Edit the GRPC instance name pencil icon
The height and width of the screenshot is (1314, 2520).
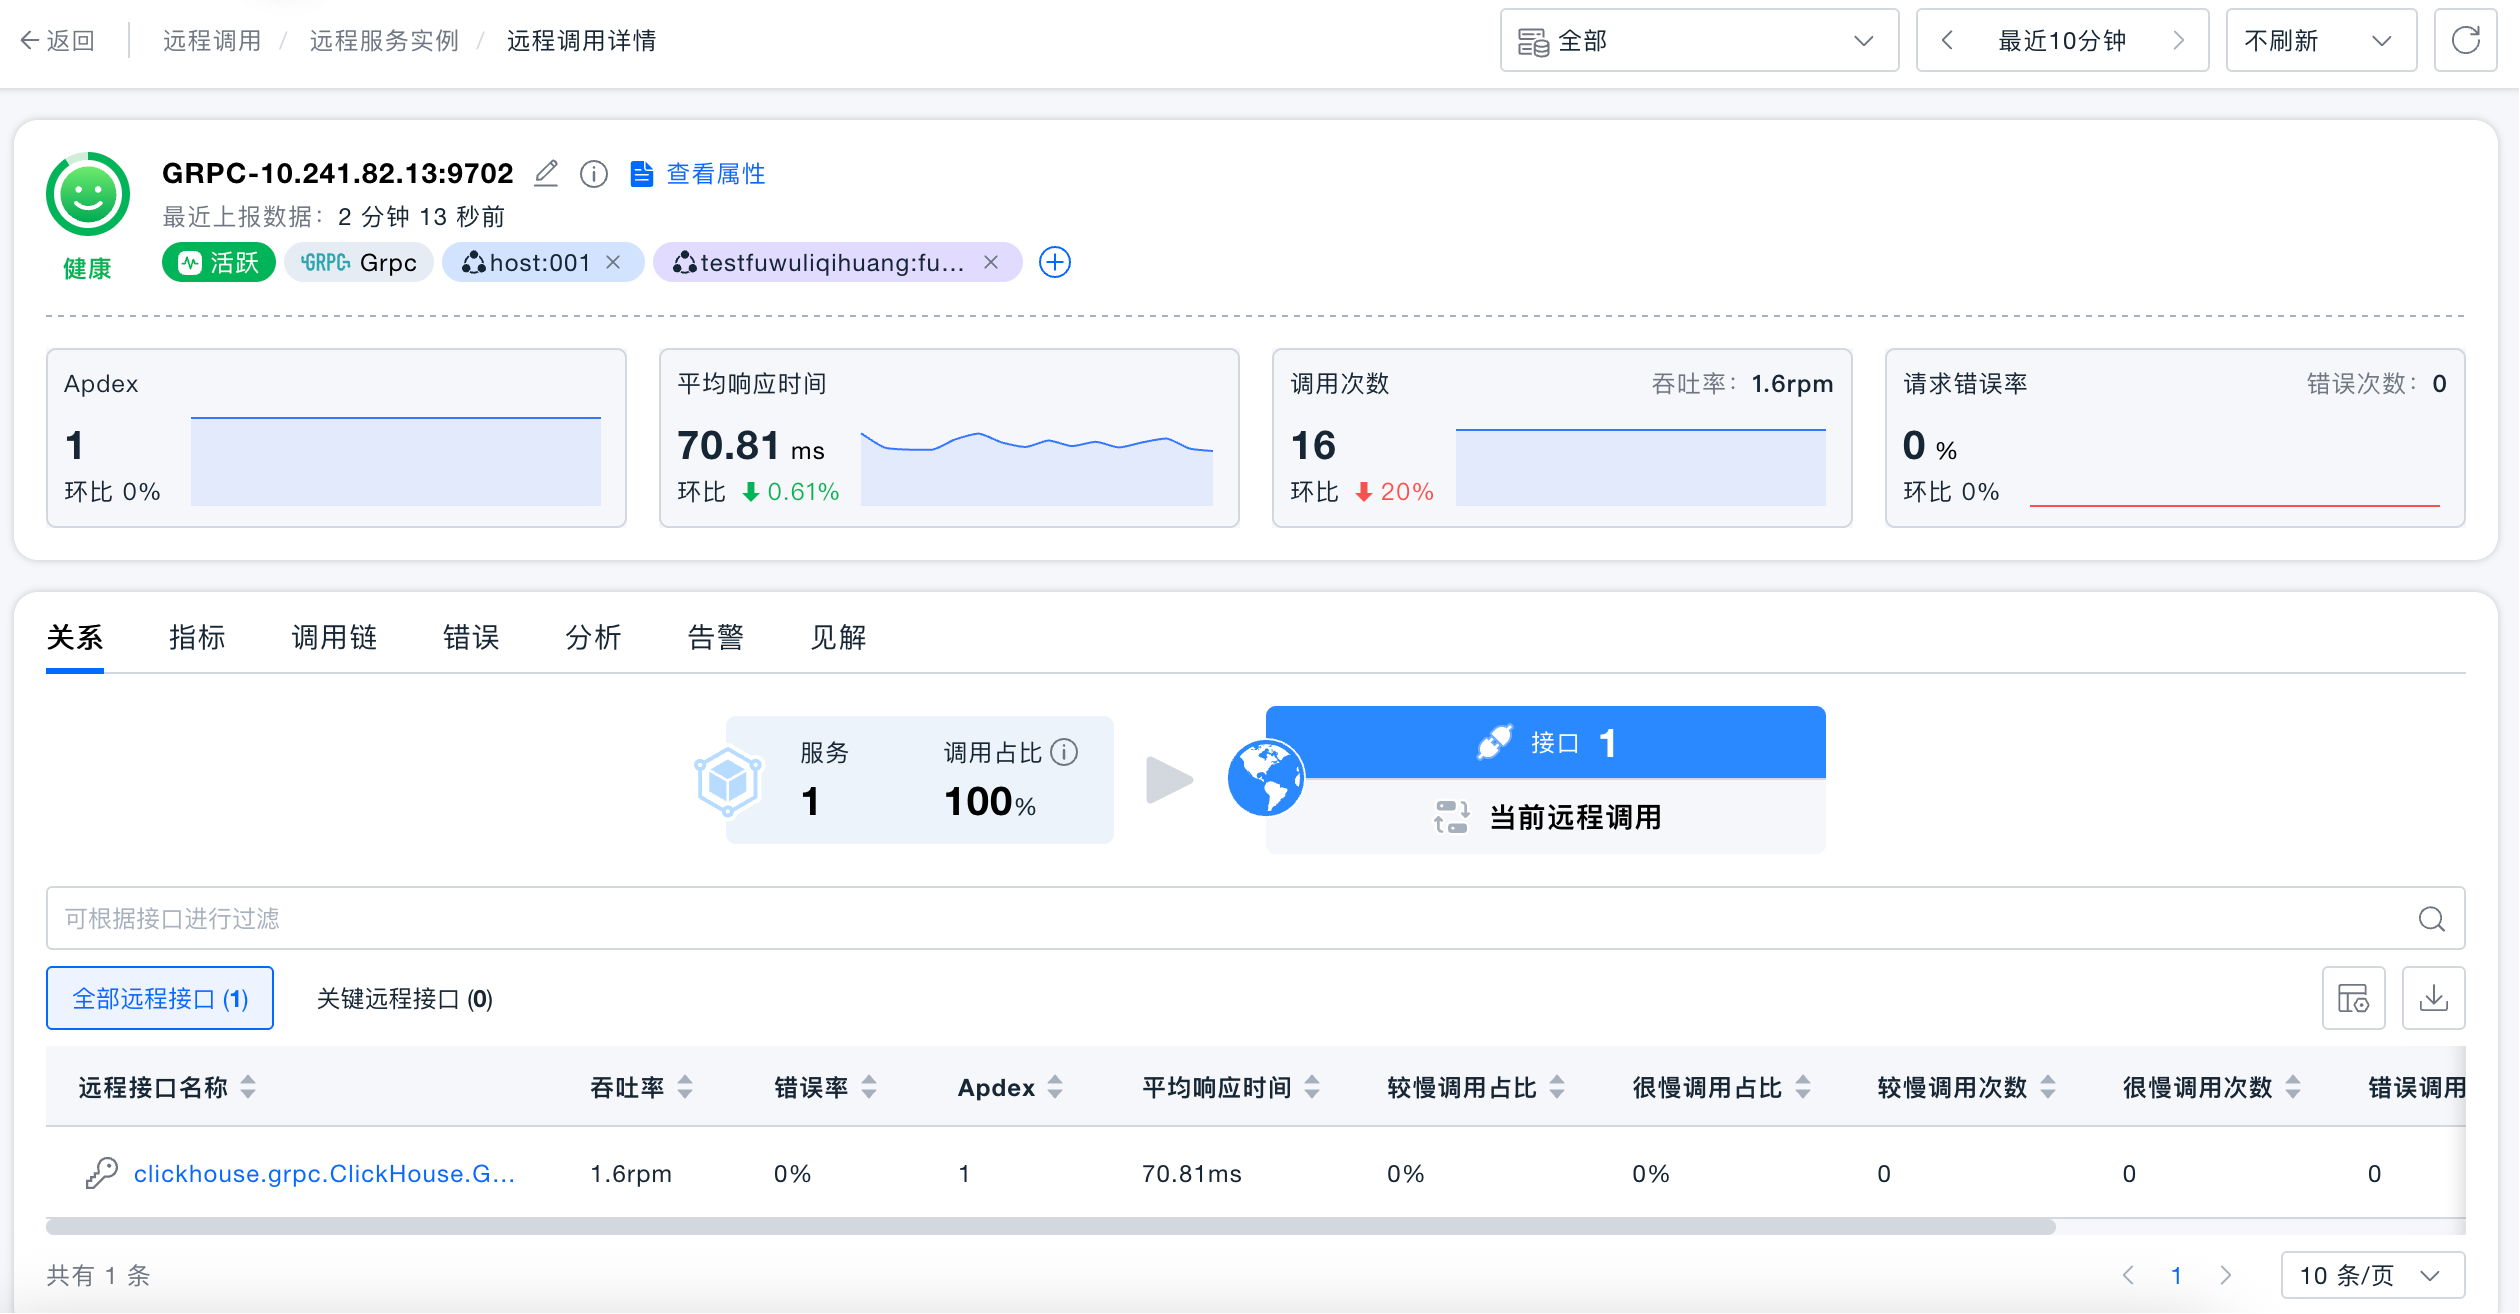pos(546,174)
